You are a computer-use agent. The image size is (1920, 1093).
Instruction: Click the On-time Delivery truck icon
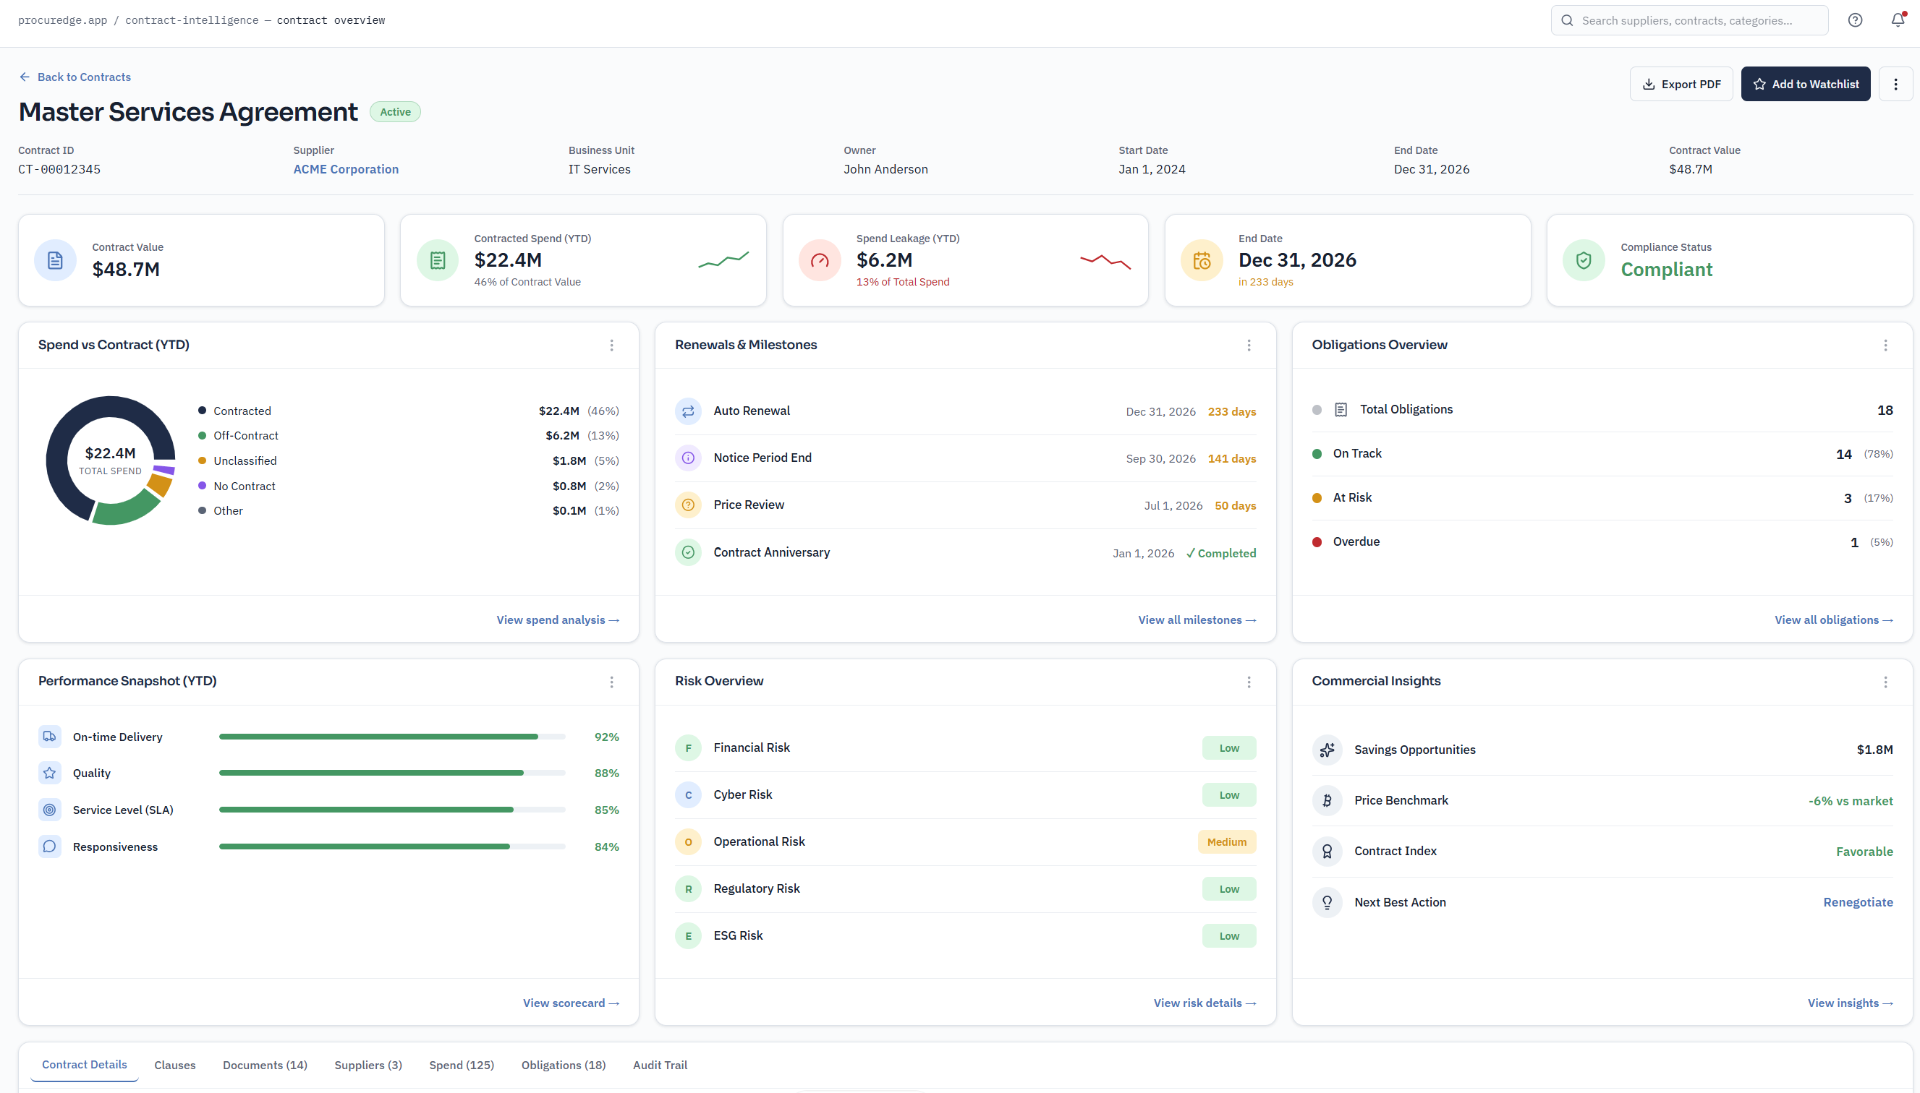49,736
